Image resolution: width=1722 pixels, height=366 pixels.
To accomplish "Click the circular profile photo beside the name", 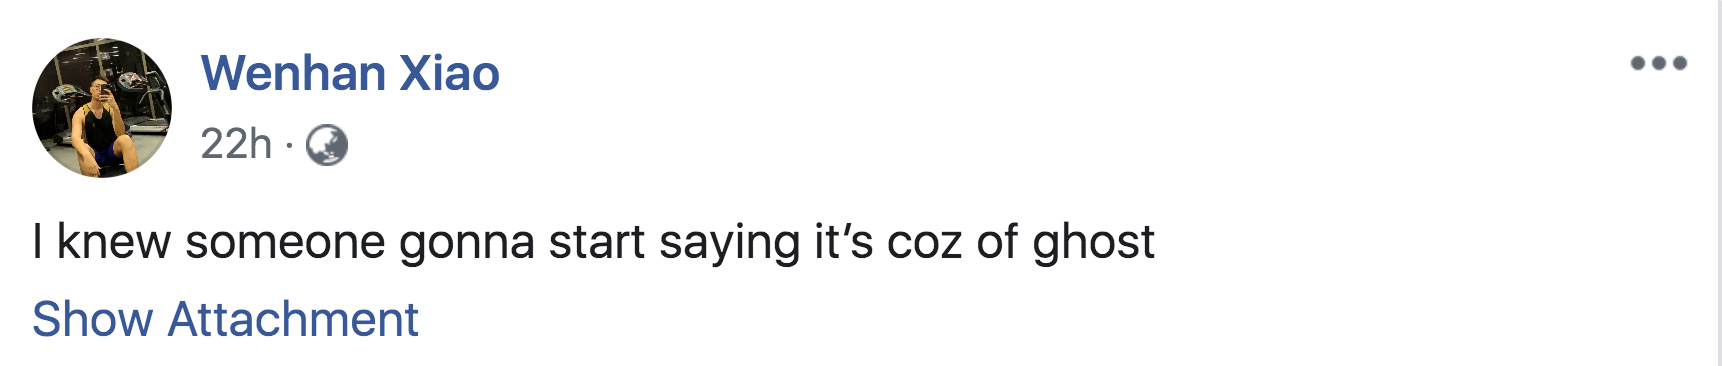I will point(102,108).
